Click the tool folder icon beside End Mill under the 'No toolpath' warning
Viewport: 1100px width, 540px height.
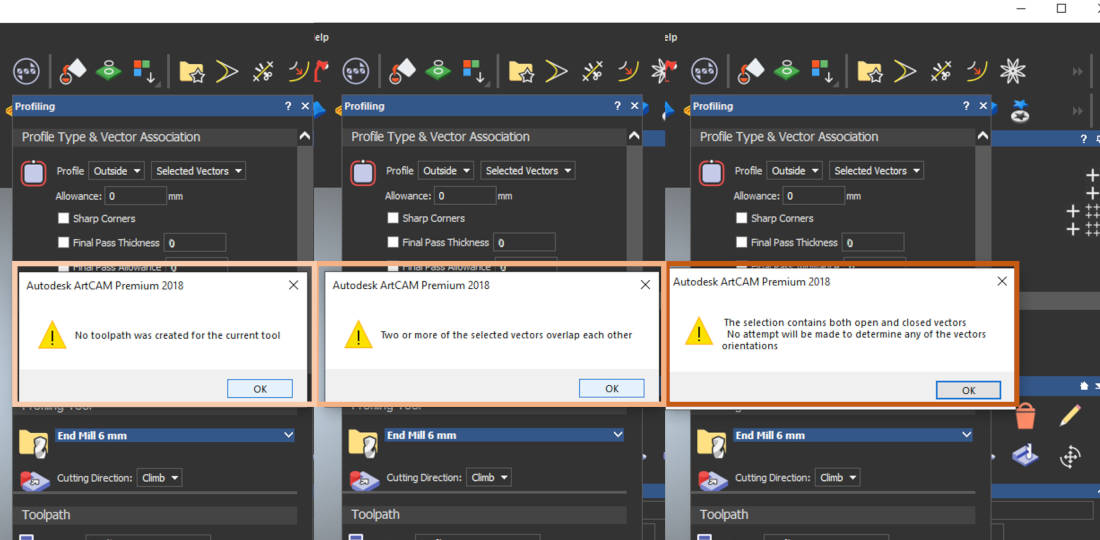tap(33, 443)
